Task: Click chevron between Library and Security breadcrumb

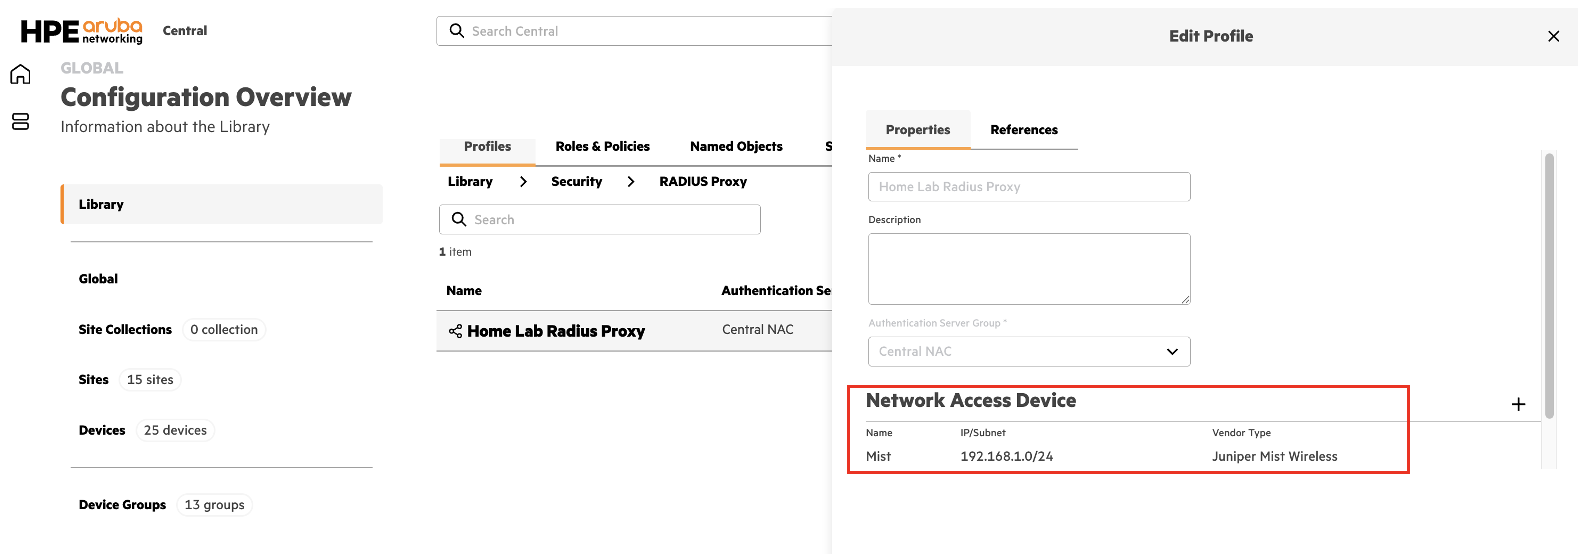Action: [523, 181]
